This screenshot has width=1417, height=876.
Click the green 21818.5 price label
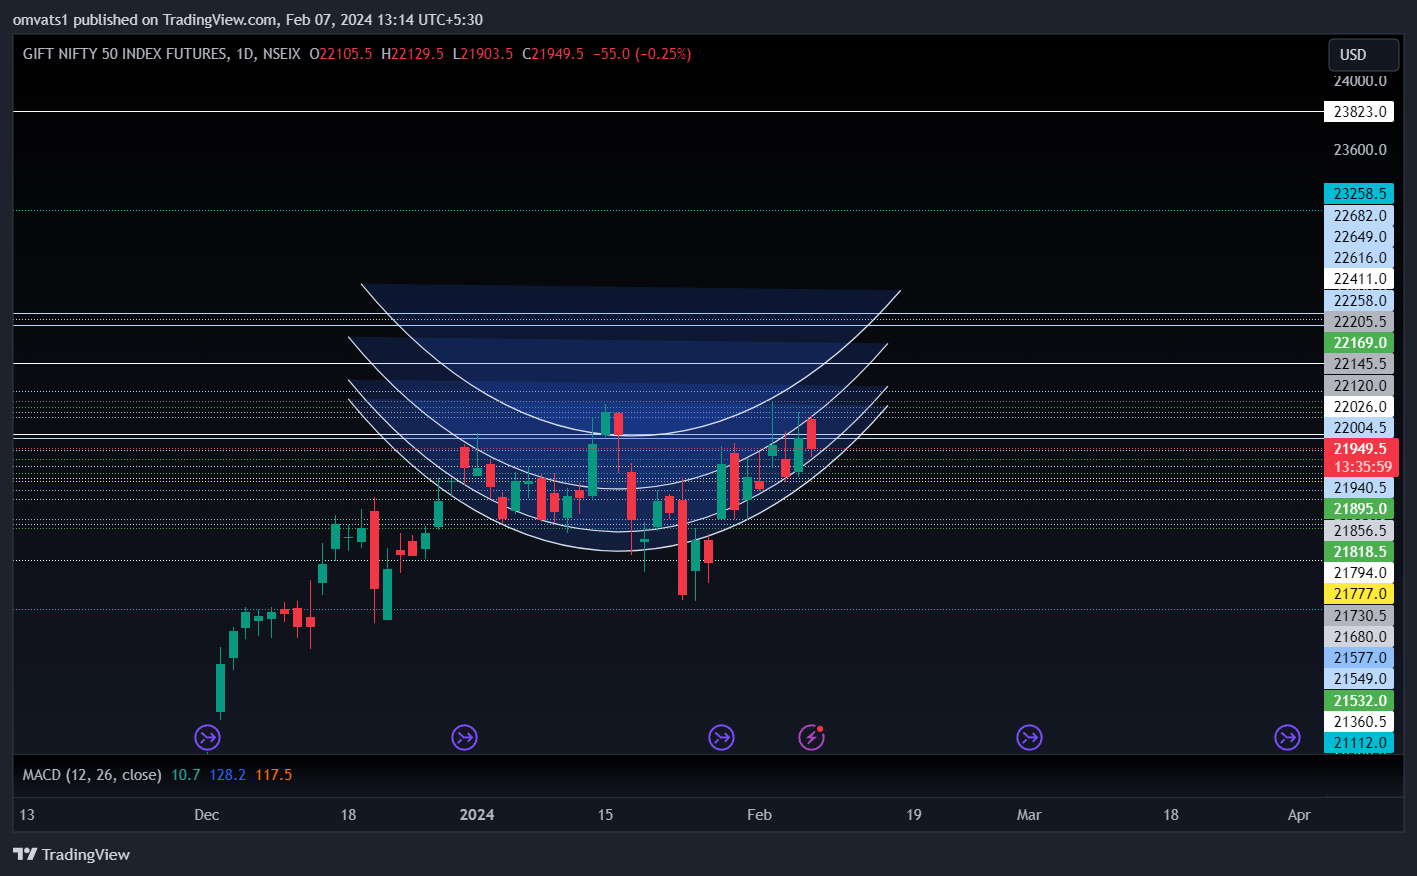point(1359,552)
